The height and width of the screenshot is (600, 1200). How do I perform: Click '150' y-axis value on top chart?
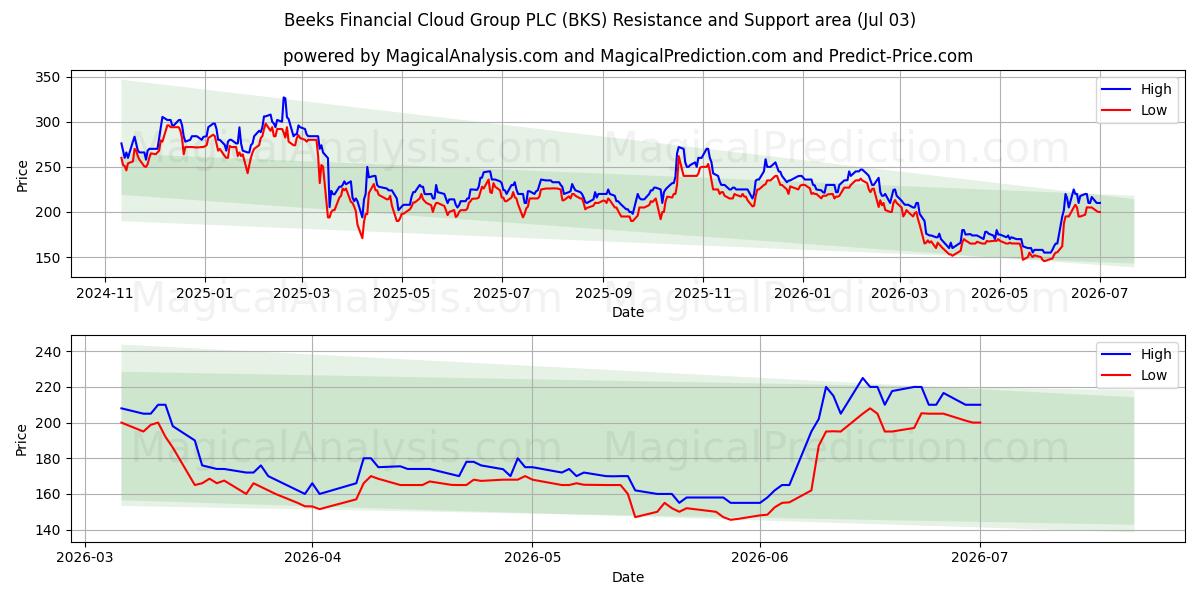pyautogui.click(x=49, y=257)
